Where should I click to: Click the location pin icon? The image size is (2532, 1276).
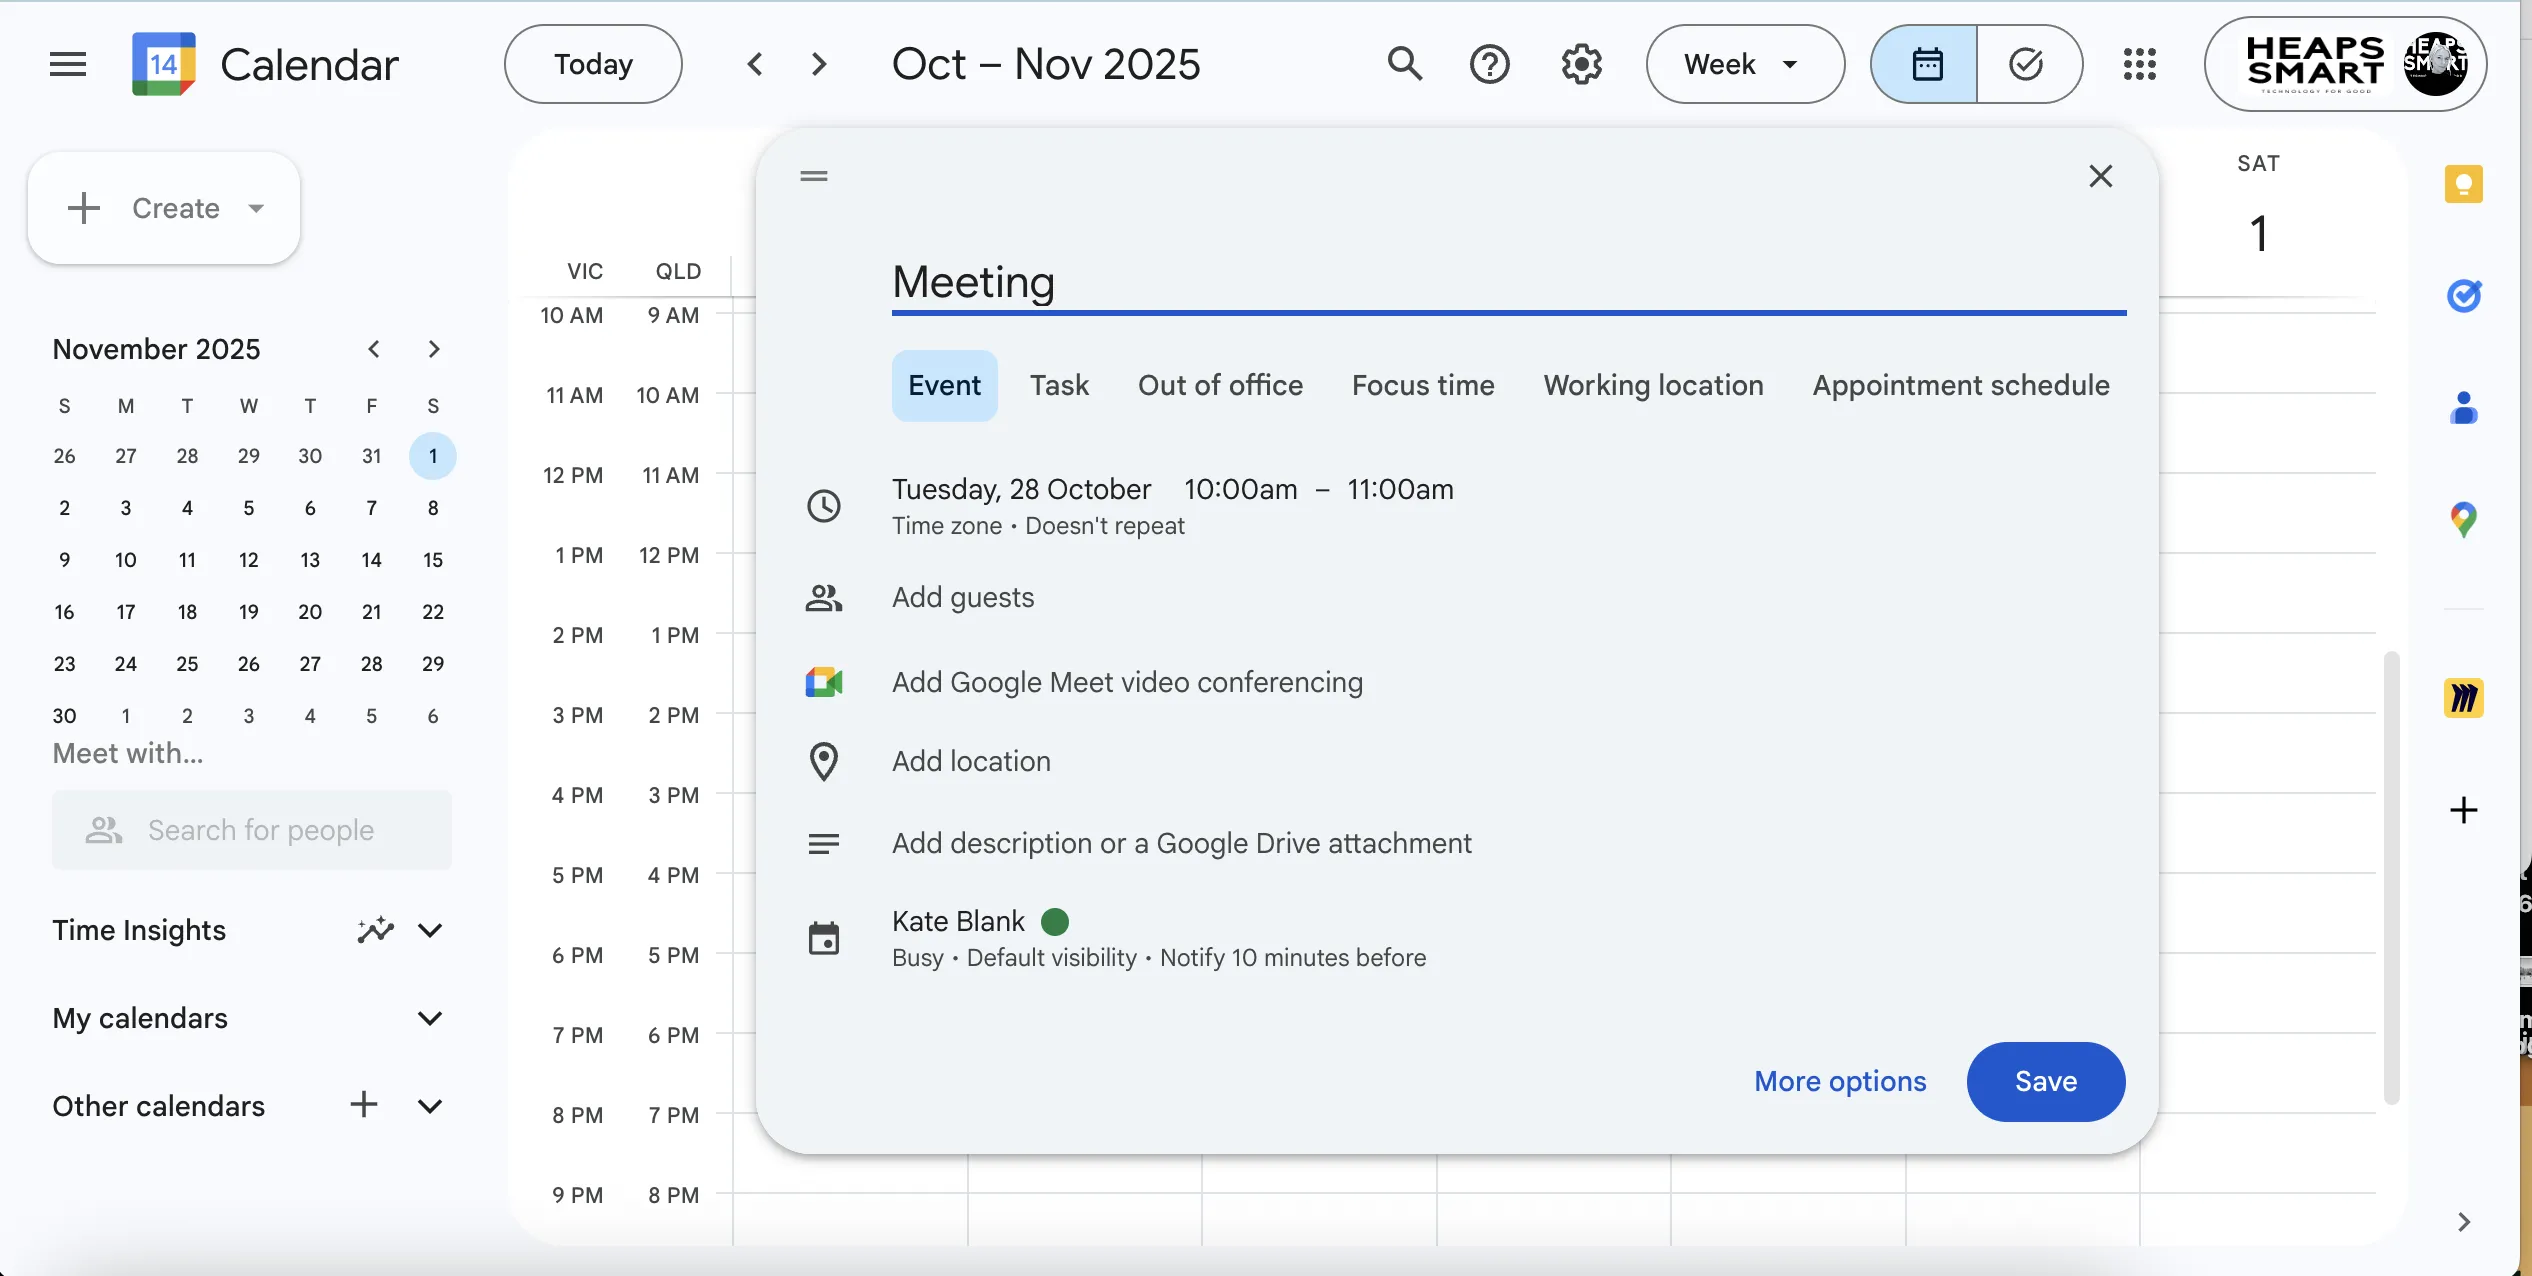point(824,762)
